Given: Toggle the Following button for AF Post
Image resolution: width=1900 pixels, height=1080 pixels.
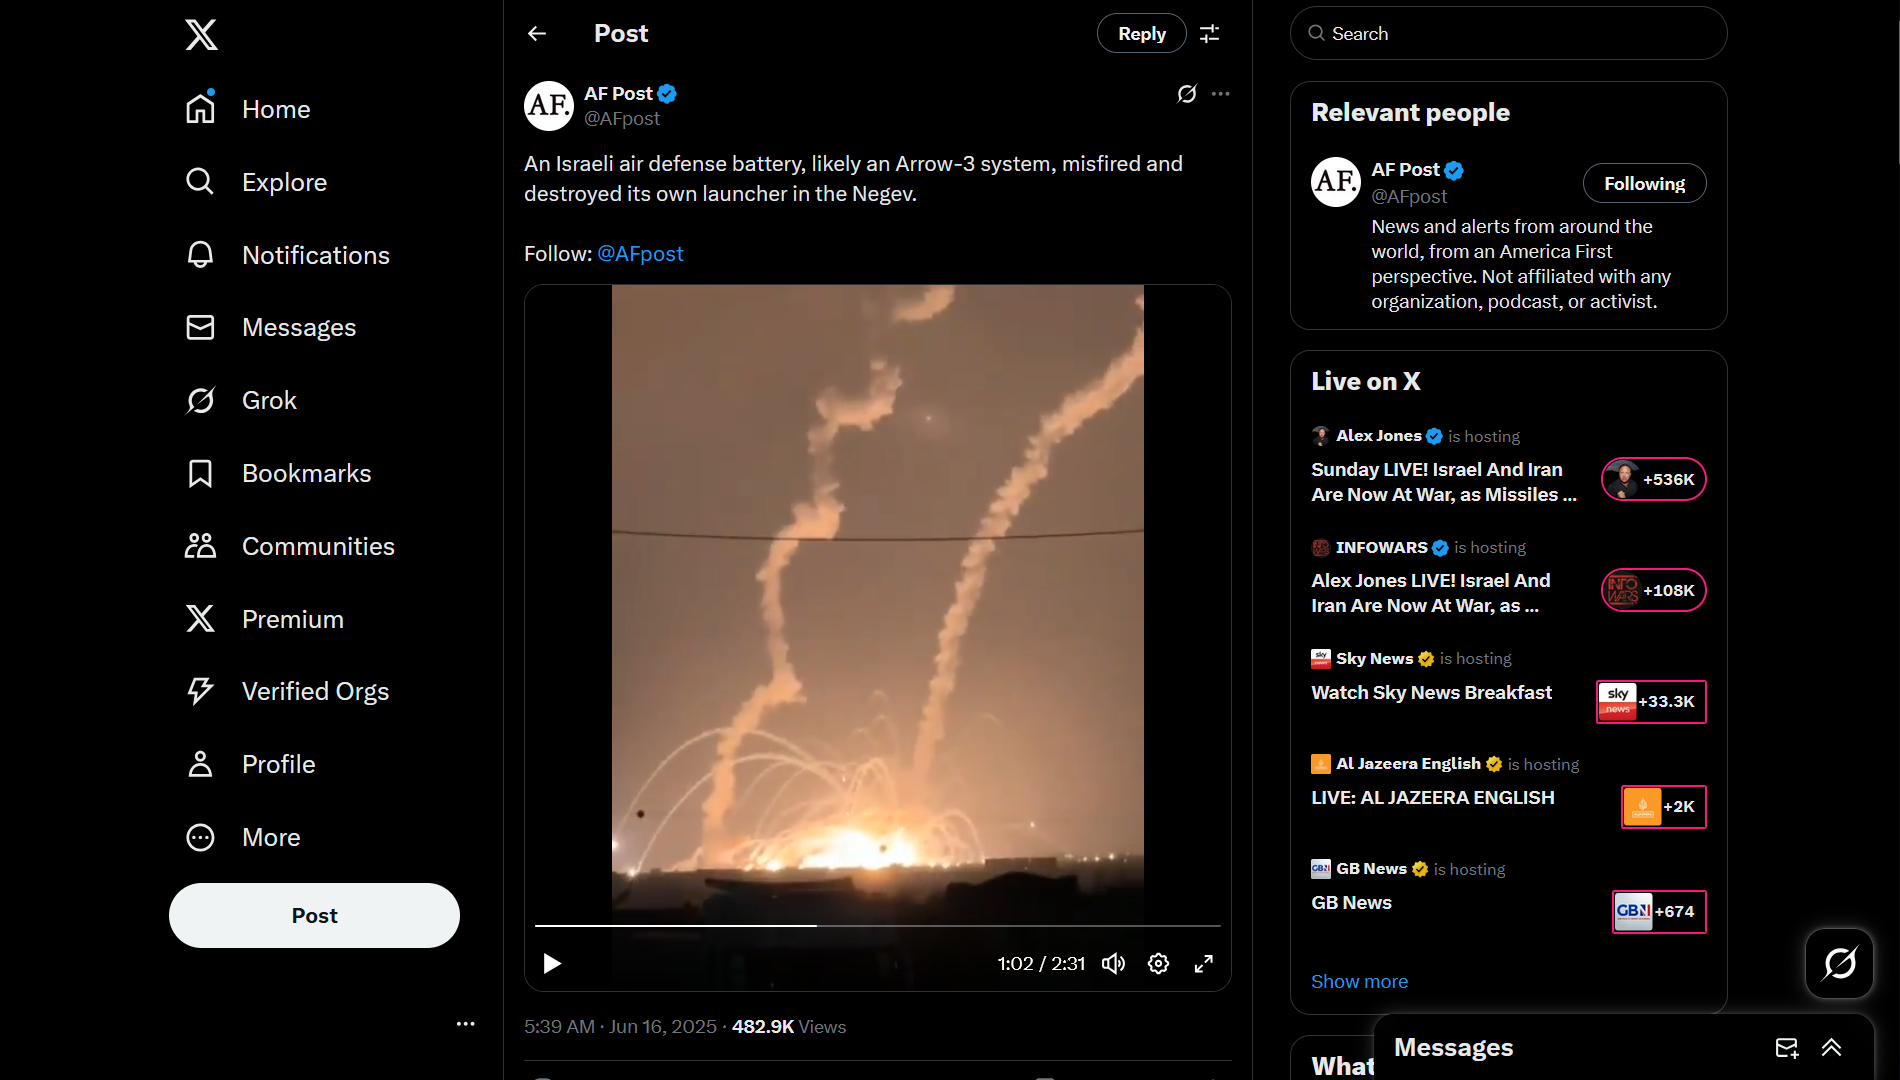Looking at the screenshot, I should coord(1644,183).
